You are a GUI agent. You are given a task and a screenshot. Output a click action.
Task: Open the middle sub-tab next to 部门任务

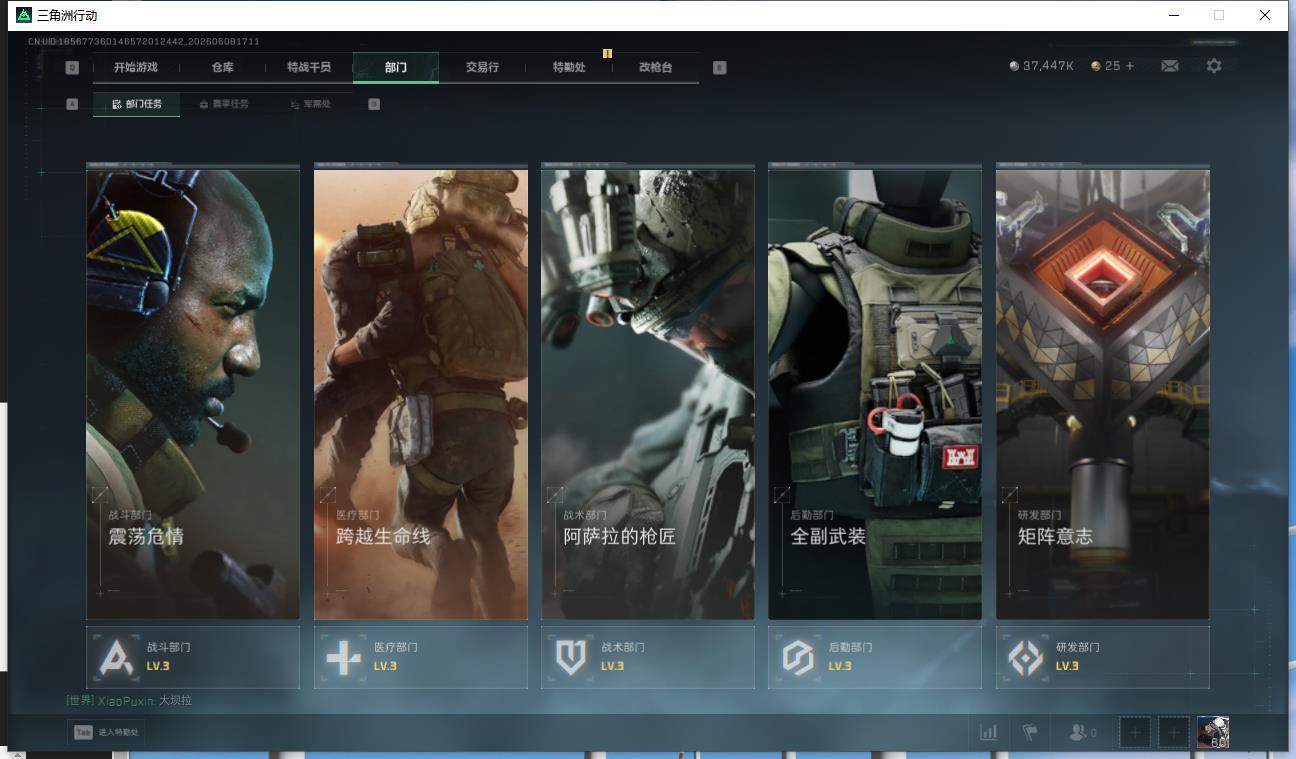(224, 104)
